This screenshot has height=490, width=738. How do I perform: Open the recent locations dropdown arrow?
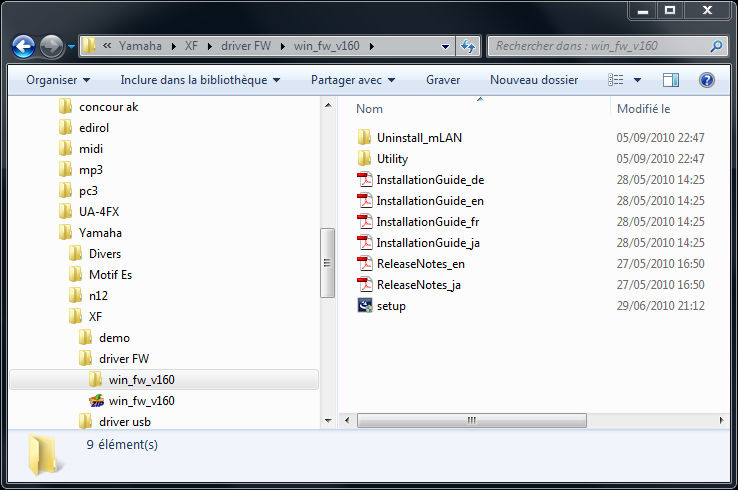coord(72,46)
